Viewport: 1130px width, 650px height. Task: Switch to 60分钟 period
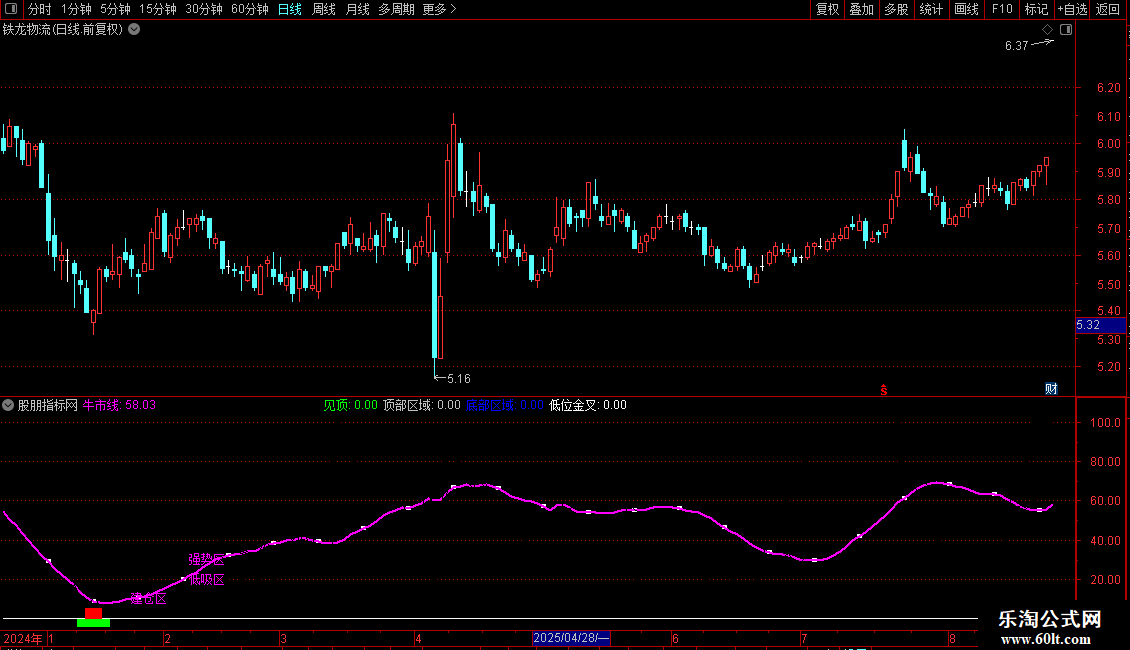coord(250,9)
